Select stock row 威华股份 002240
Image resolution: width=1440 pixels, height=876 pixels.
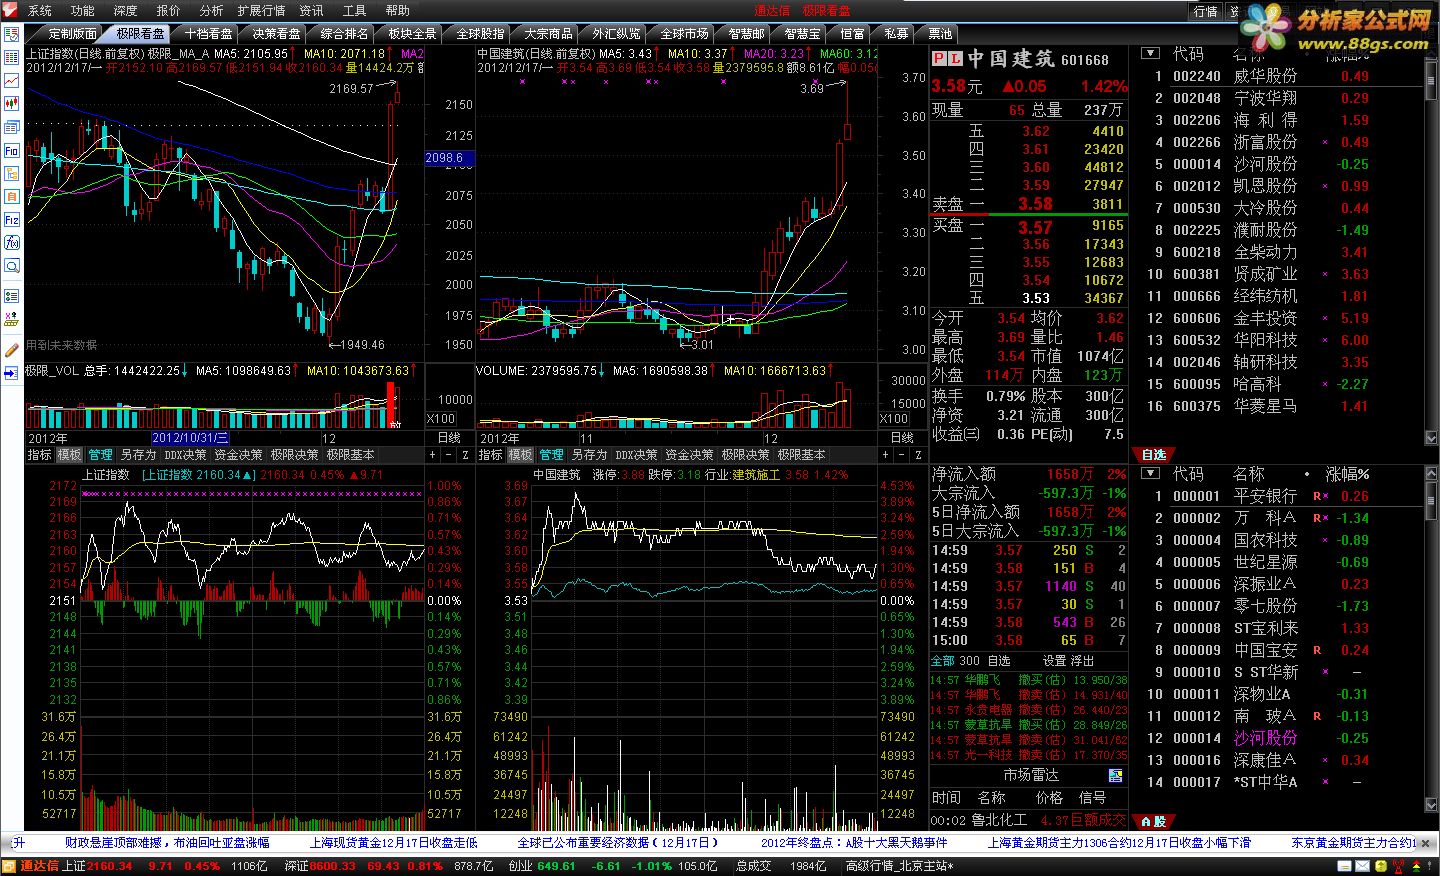1281,76
